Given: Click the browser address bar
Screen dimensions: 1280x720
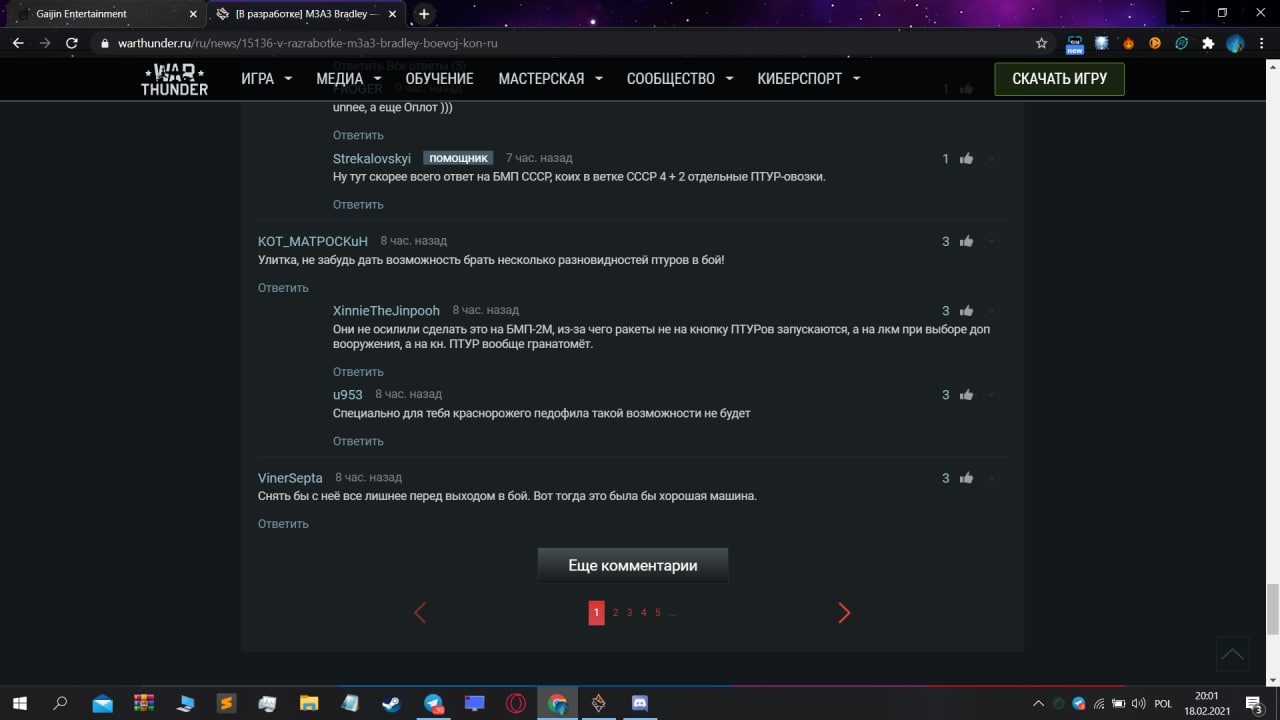Looking at the screenshot, I should [x=560, y=43].
